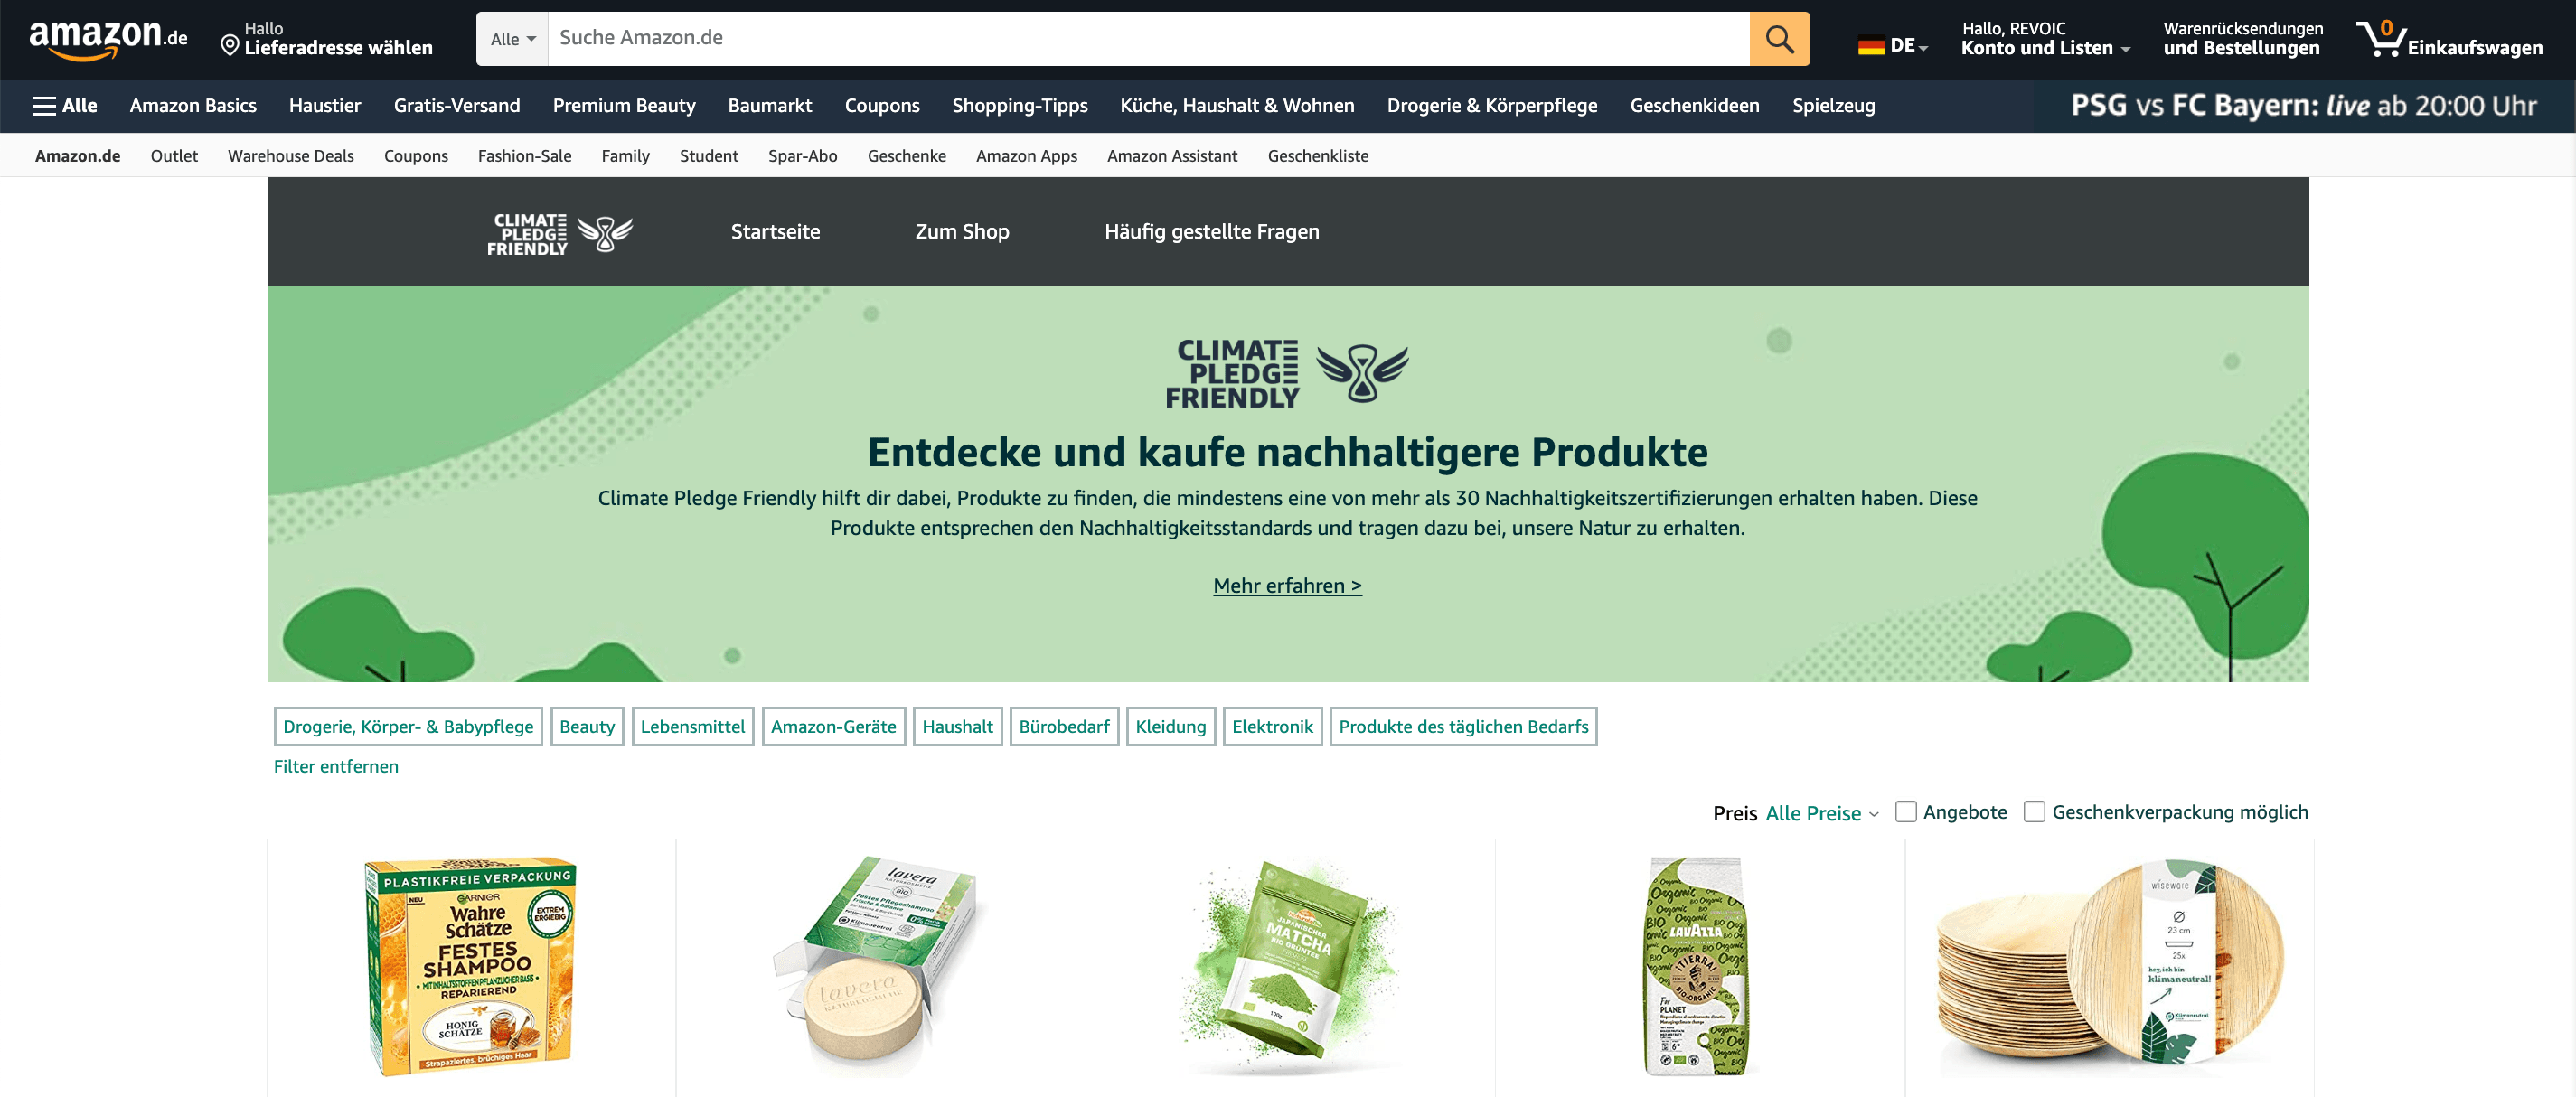Select the Alle Preise price slider
The width and height of the screenshot is (2576, 1097).
click(x=1820, y=811)
